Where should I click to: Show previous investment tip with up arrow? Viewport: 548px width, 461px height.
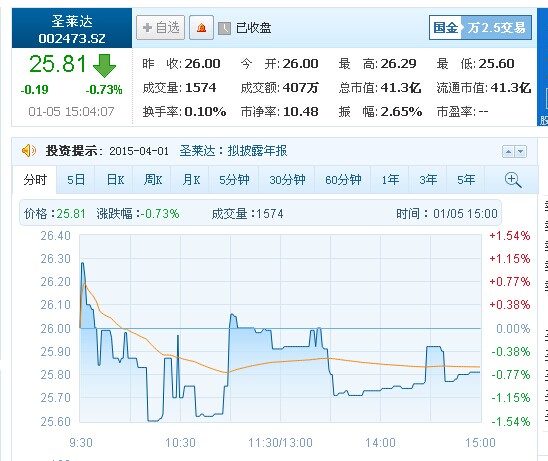(508, 152)
